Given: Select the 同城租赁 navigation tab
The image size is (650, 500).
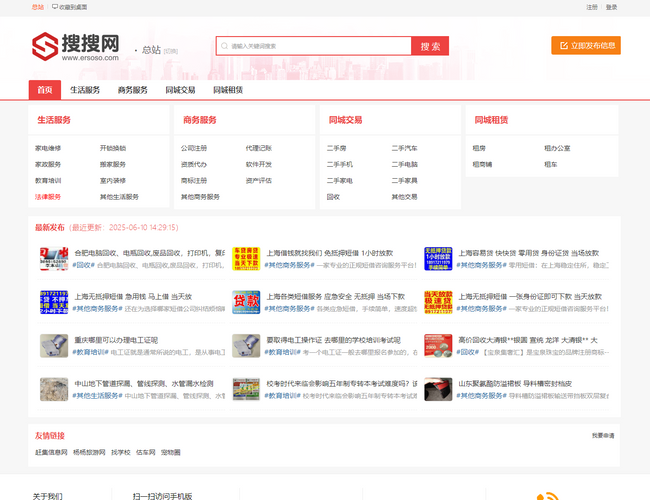Looking at the screenshot, I should (228, 90).
